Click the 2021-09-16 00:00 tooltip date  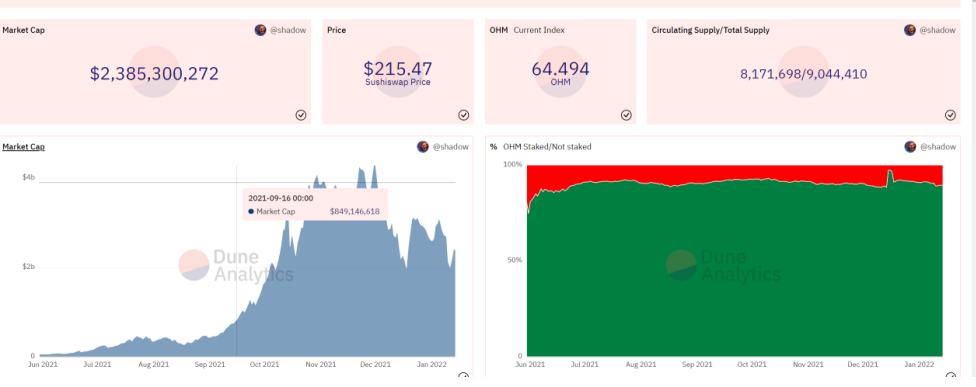click(x=281, y=198)
